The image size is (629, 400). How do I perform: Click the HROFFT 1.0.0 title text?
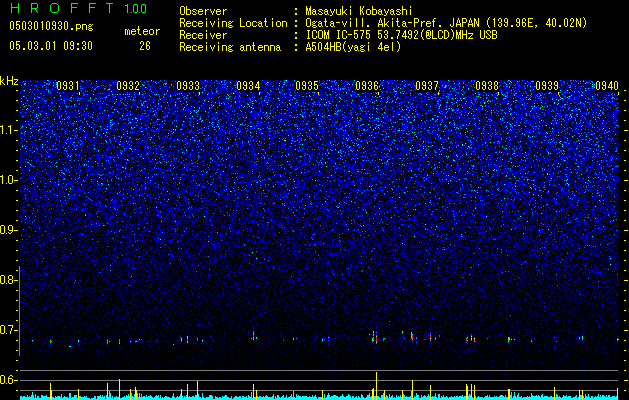point(78,8)
